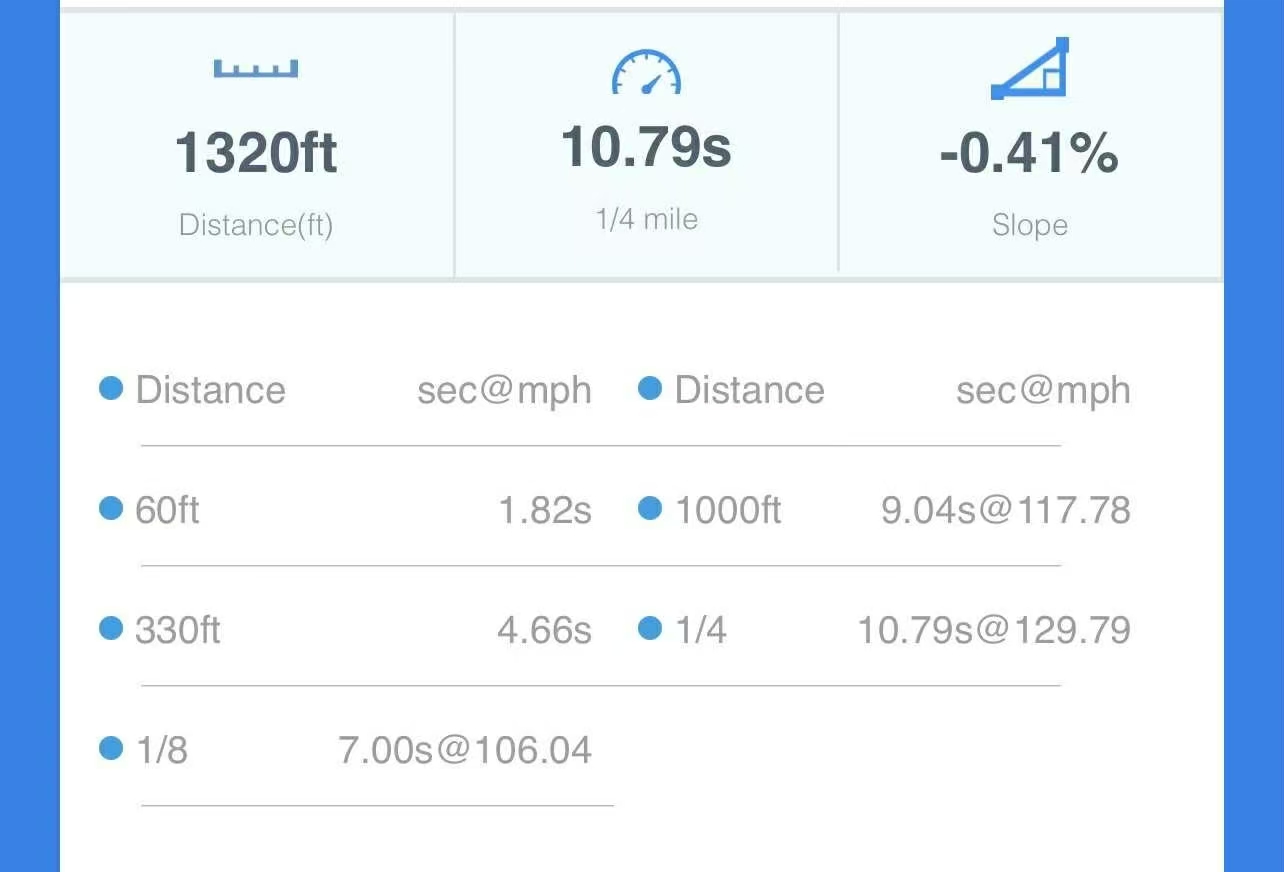
Task: Select the -0.41% slope value
Action: tap(1029, 153)
